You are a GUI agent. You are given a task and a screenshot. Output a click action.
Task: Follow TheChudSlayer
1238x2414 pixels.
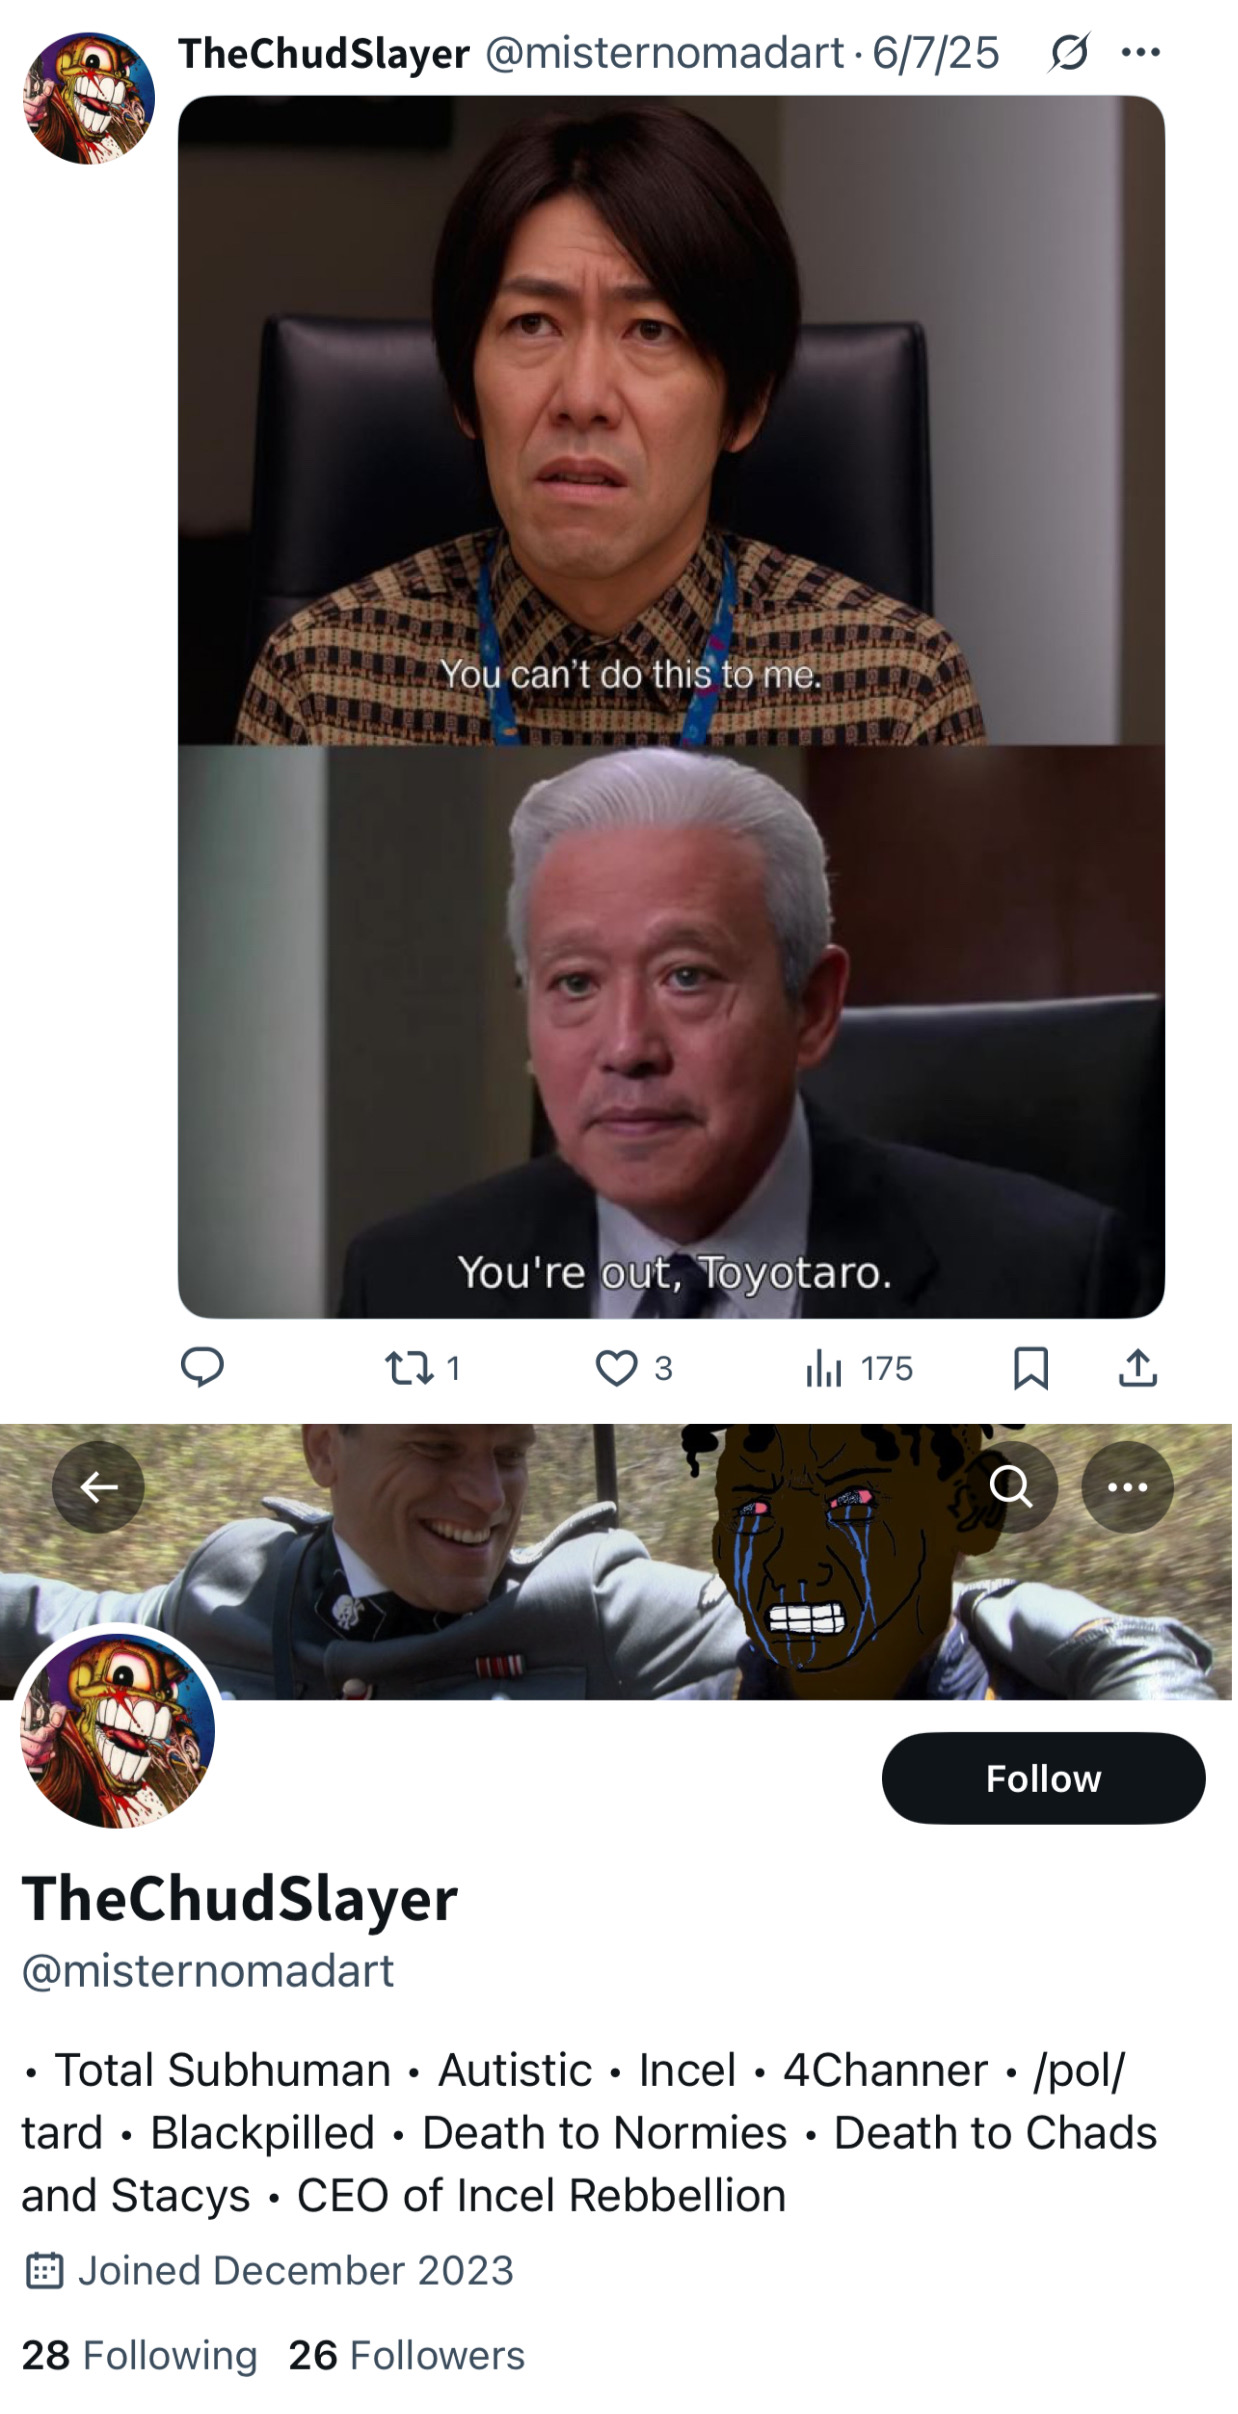pyautogui.click(x=1043, y=1777)
